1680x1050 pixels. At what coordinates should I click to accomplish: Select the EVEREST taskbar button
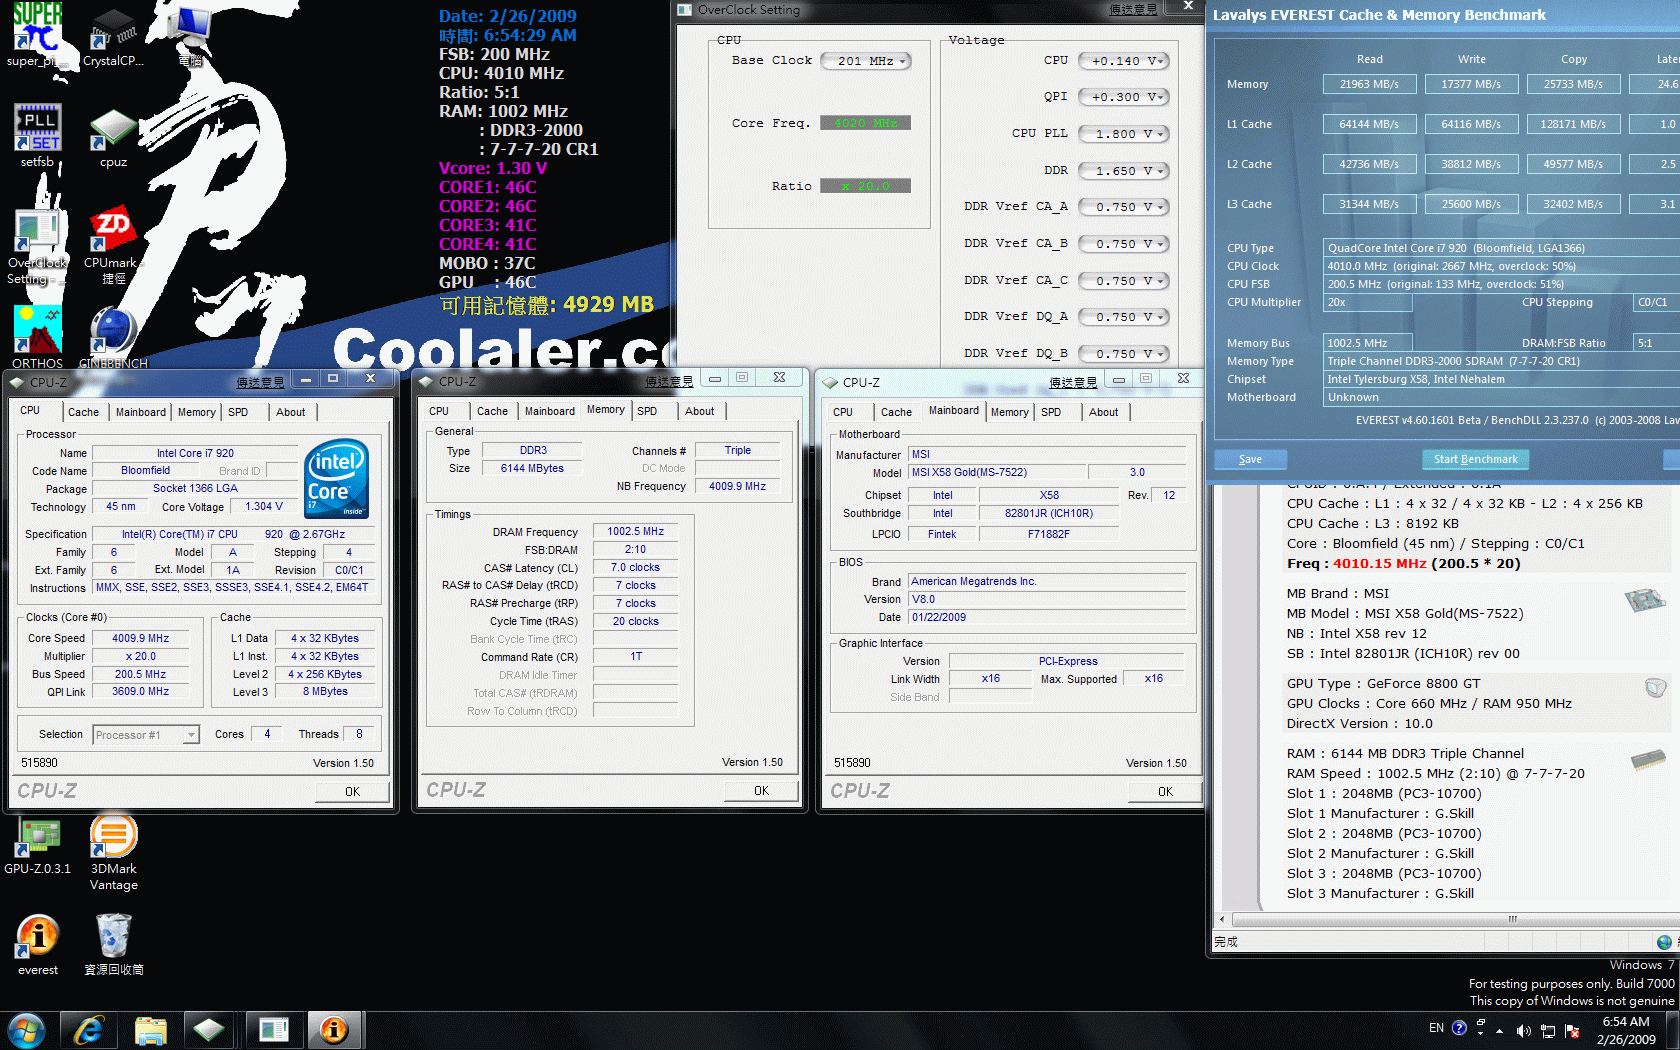334,1030
